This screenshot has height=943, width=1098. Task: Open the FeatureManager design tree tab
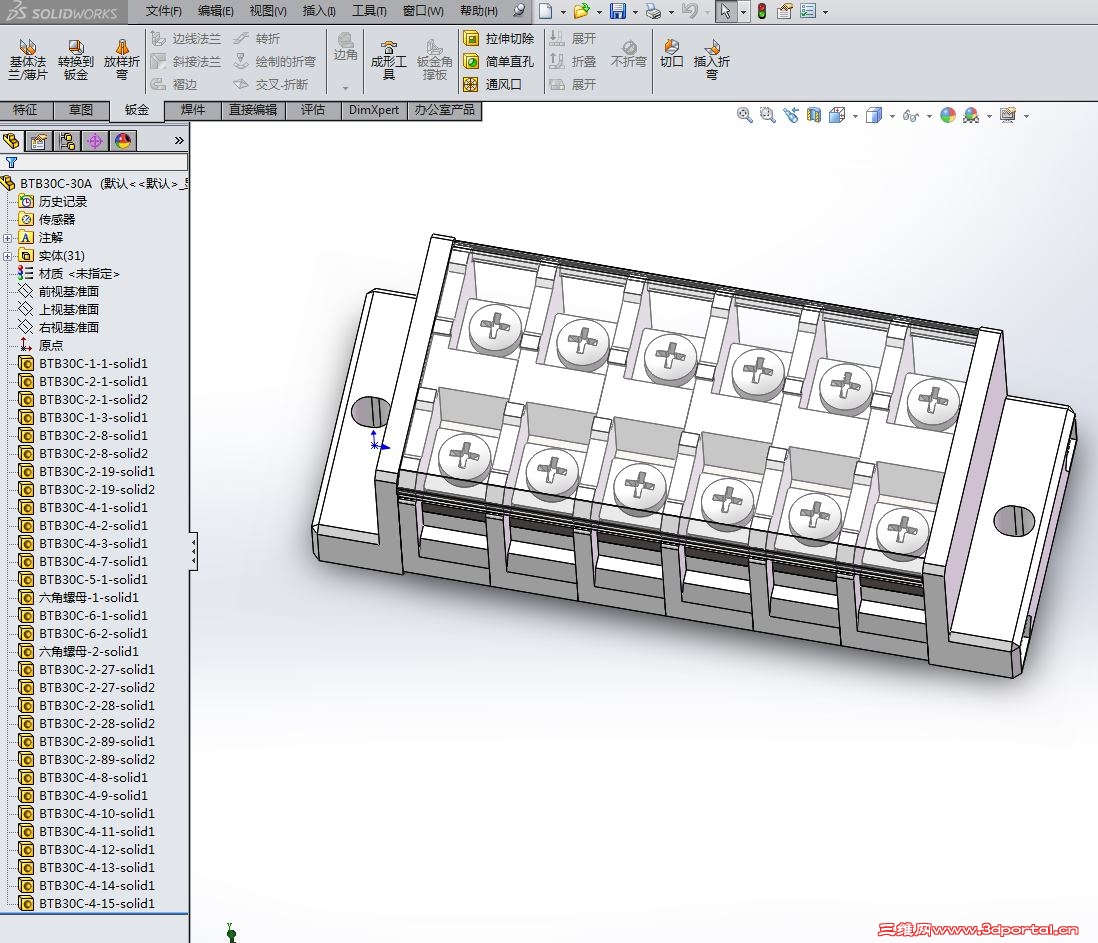(11, 141)
